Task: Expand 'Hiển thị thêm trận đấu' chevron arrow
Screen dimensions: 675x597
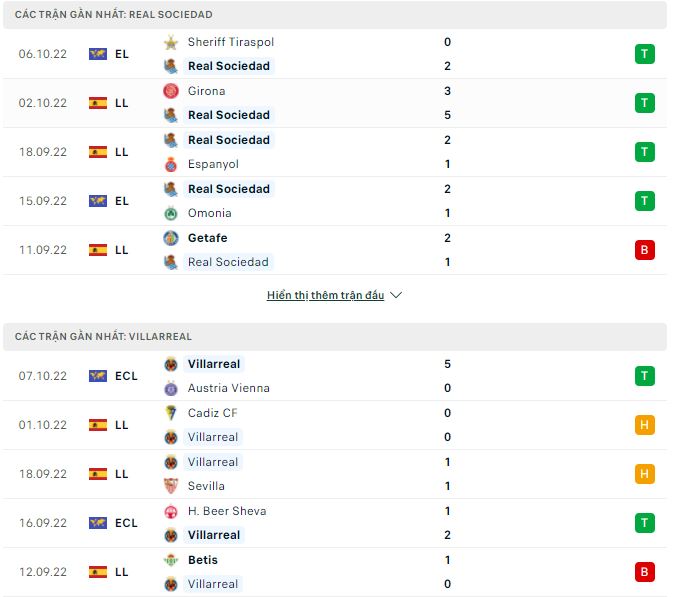Action: pyautogui.click(x=396, y=295)
